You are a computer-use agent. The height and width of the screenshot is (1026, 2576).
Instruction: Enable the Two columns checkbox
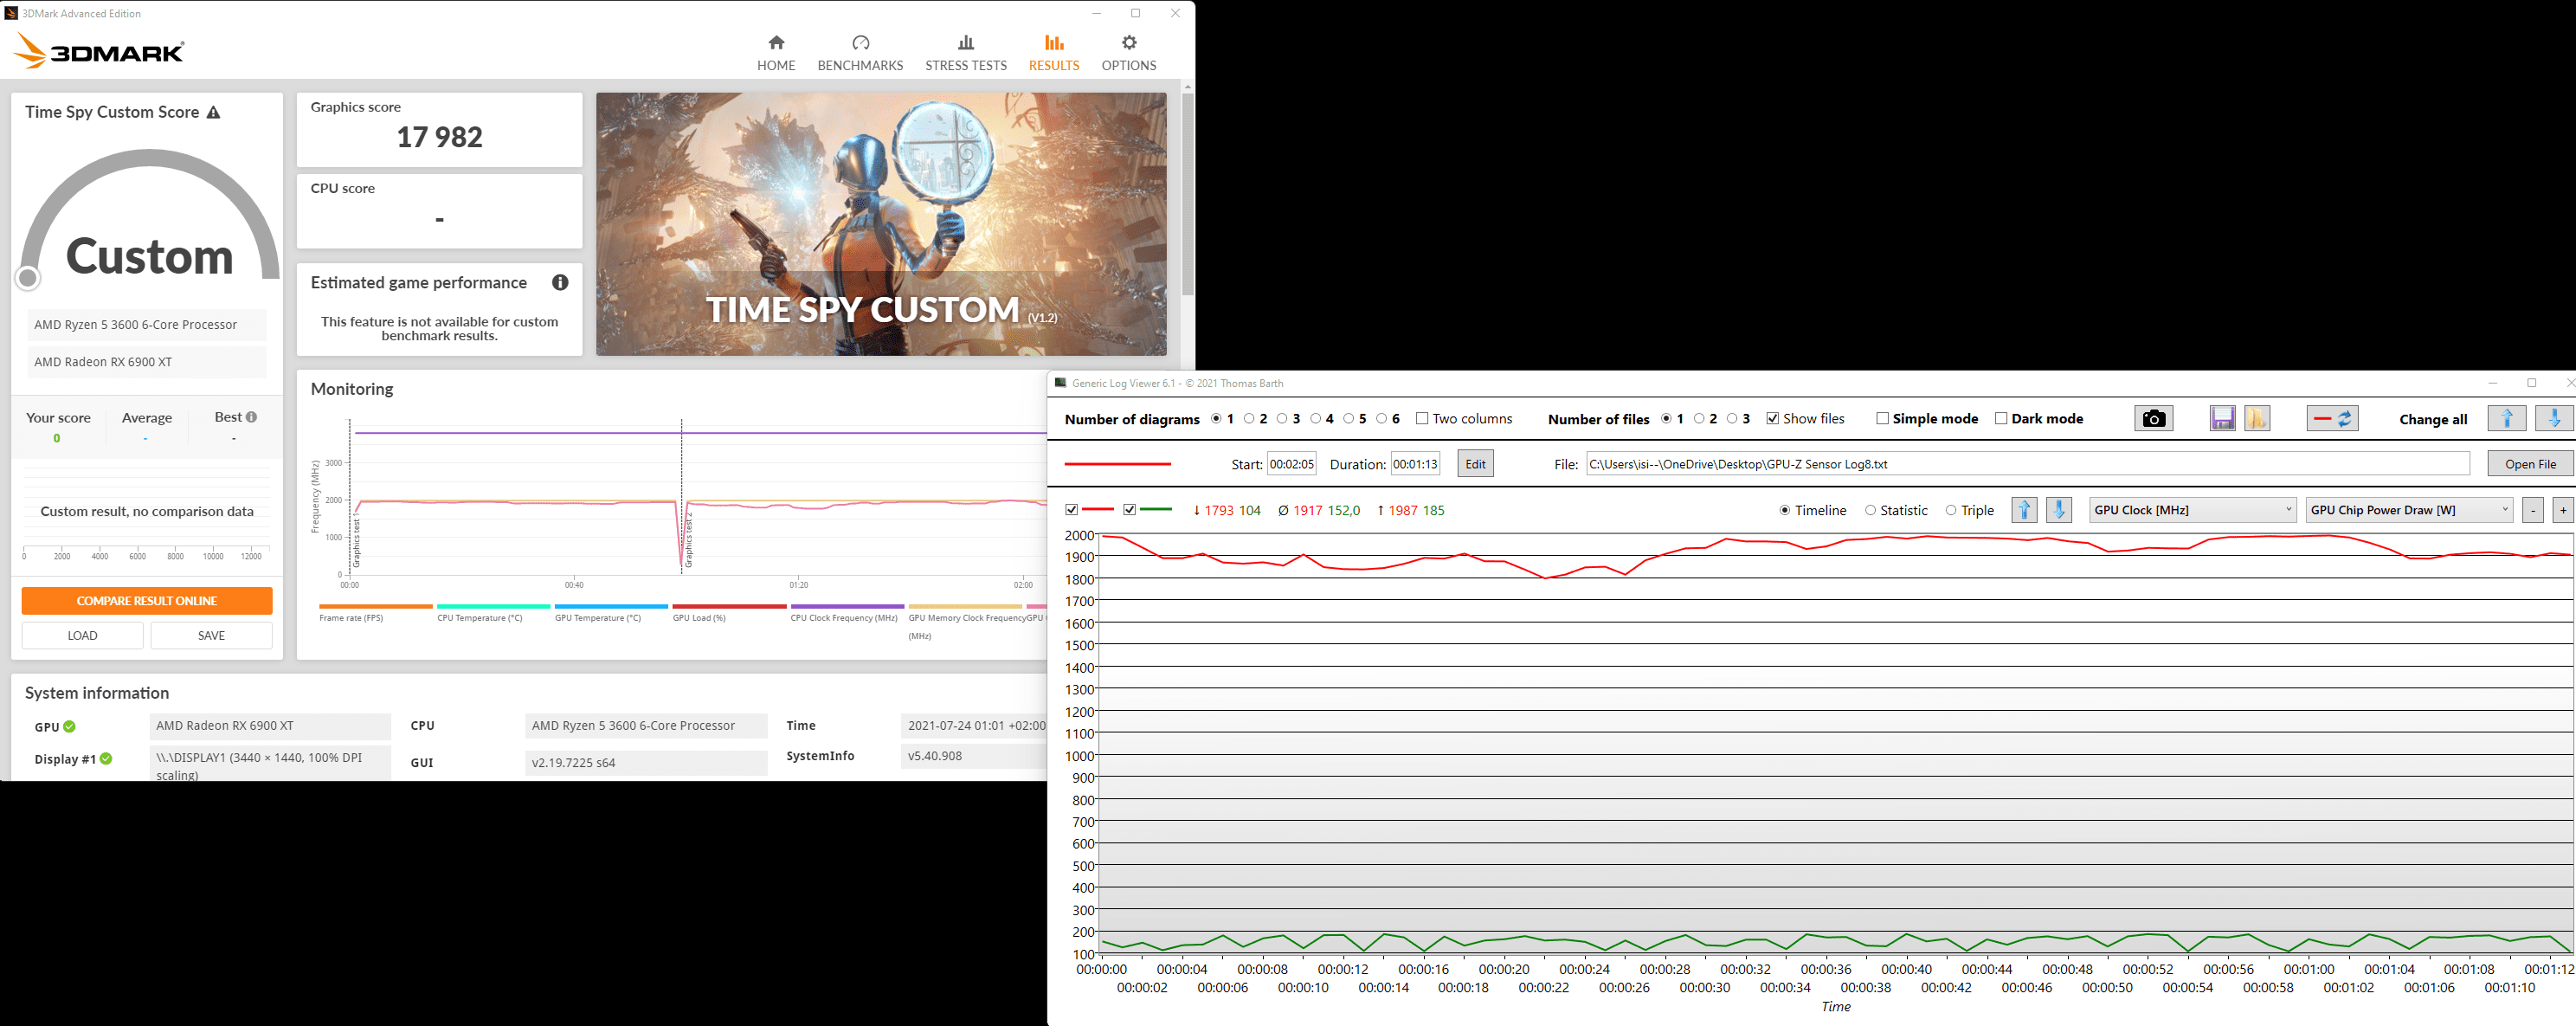pyautogui.click(x=1422, y=418)
